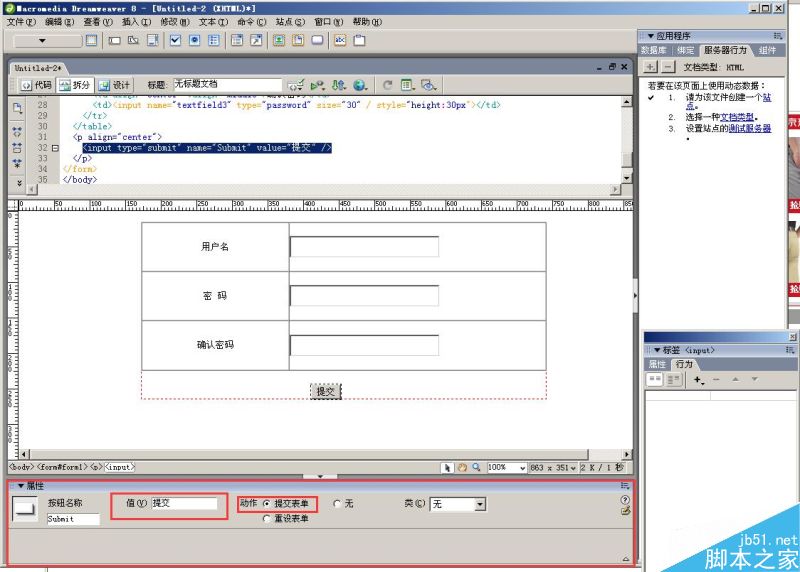This screenshot has height=572, width=800.
Task: Collapse the 标签 <input> panel
Action: pyautogui.click(x=657, y=350)
